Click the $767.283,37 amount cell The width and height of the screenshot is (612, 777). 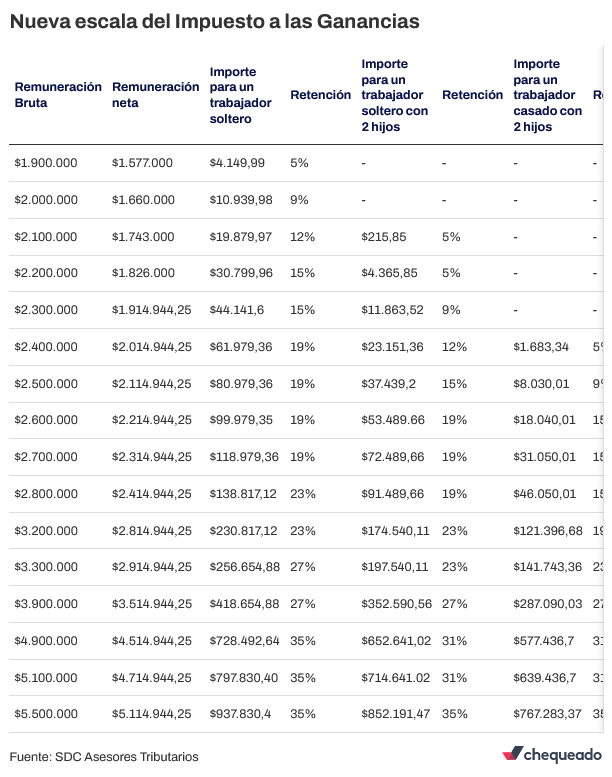point(548,714)
